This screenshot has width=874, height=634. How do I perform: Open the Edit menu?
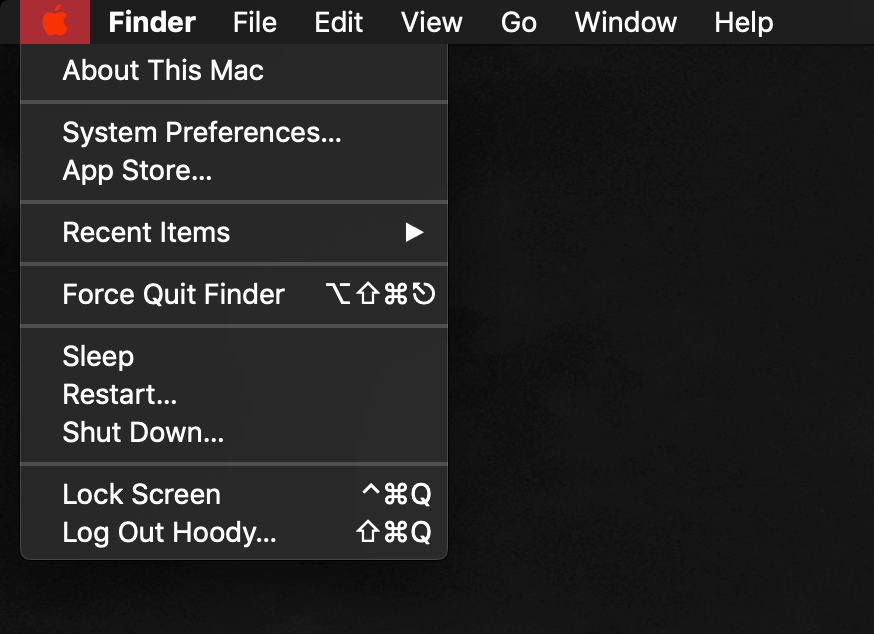click(339, 22)
